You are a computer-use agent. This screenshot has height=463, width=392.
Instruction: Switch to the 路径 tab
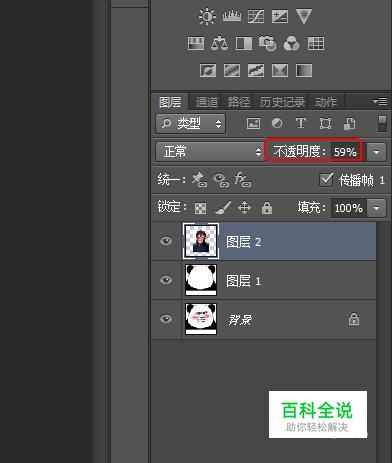239,102
